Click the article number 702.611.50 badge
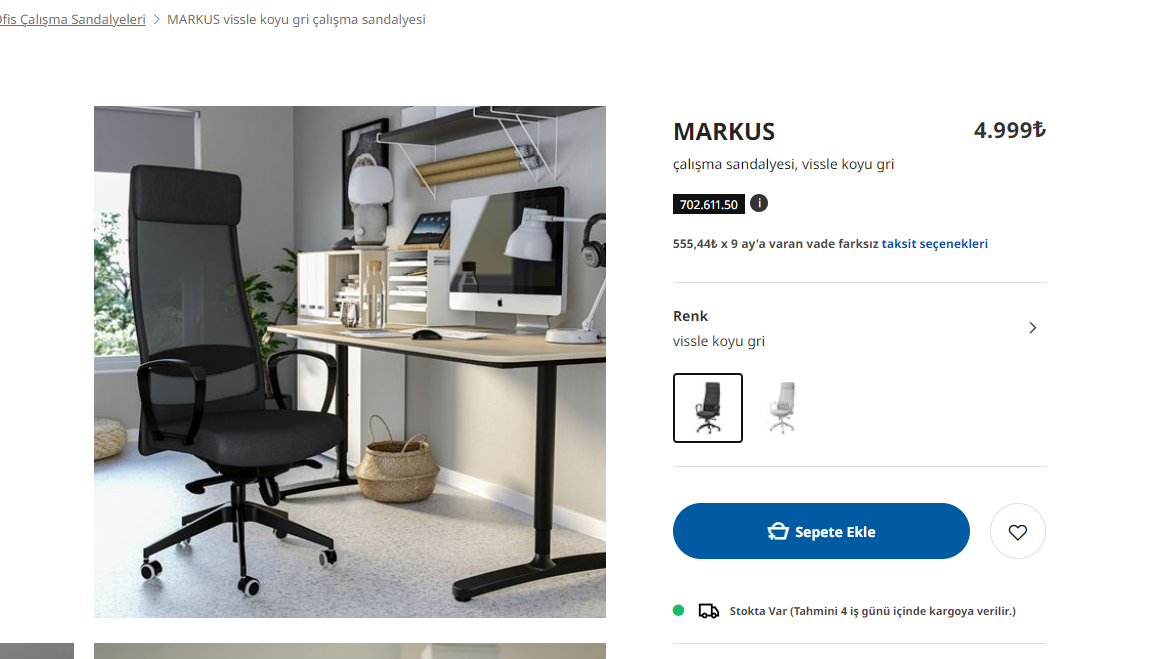Image resolution: width=1150 pixels, height=659 pixels. coord(708,205)
